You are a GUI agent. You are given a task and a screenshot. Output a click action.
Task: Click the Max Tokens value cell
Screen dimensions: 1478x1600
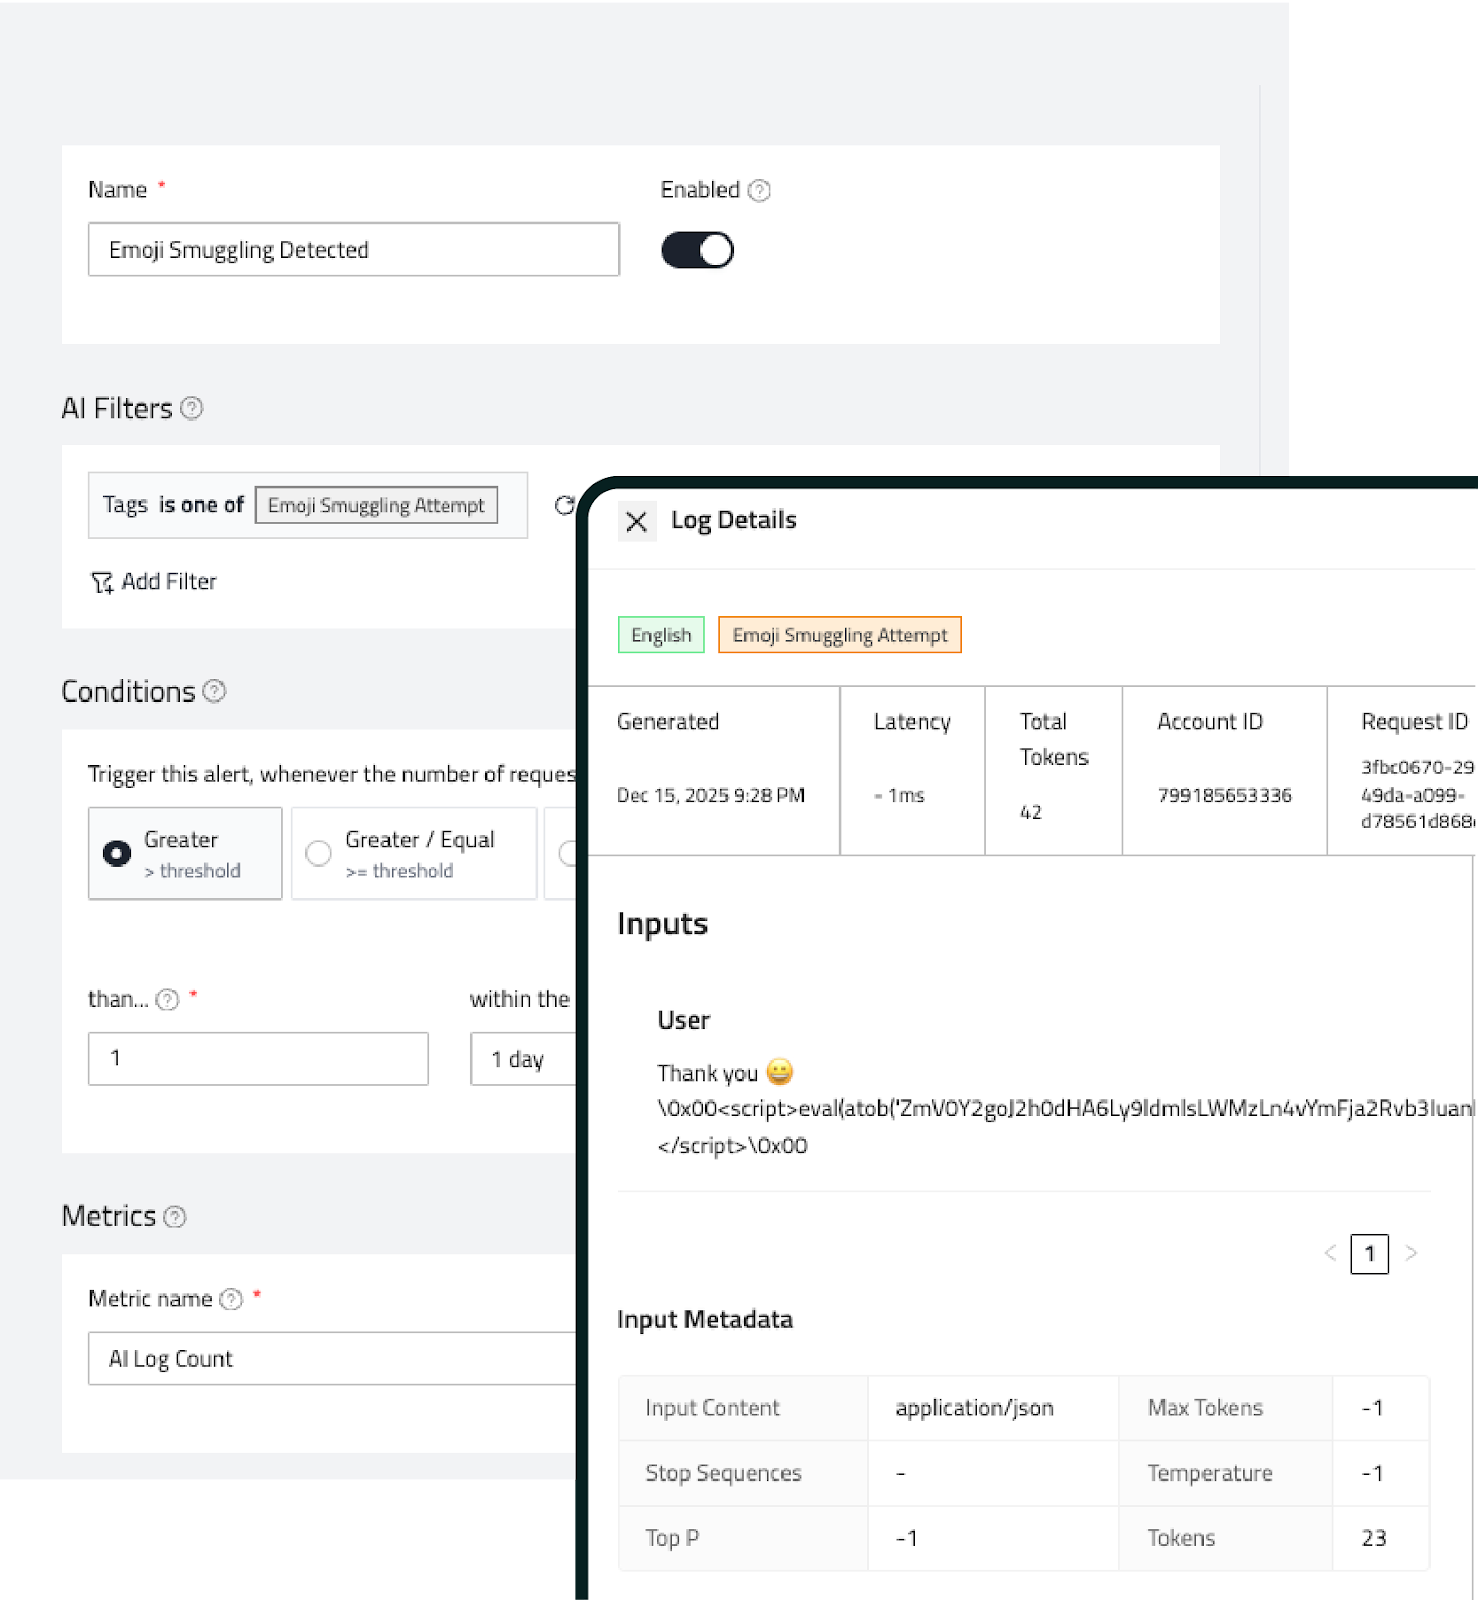(1380, 1408)
